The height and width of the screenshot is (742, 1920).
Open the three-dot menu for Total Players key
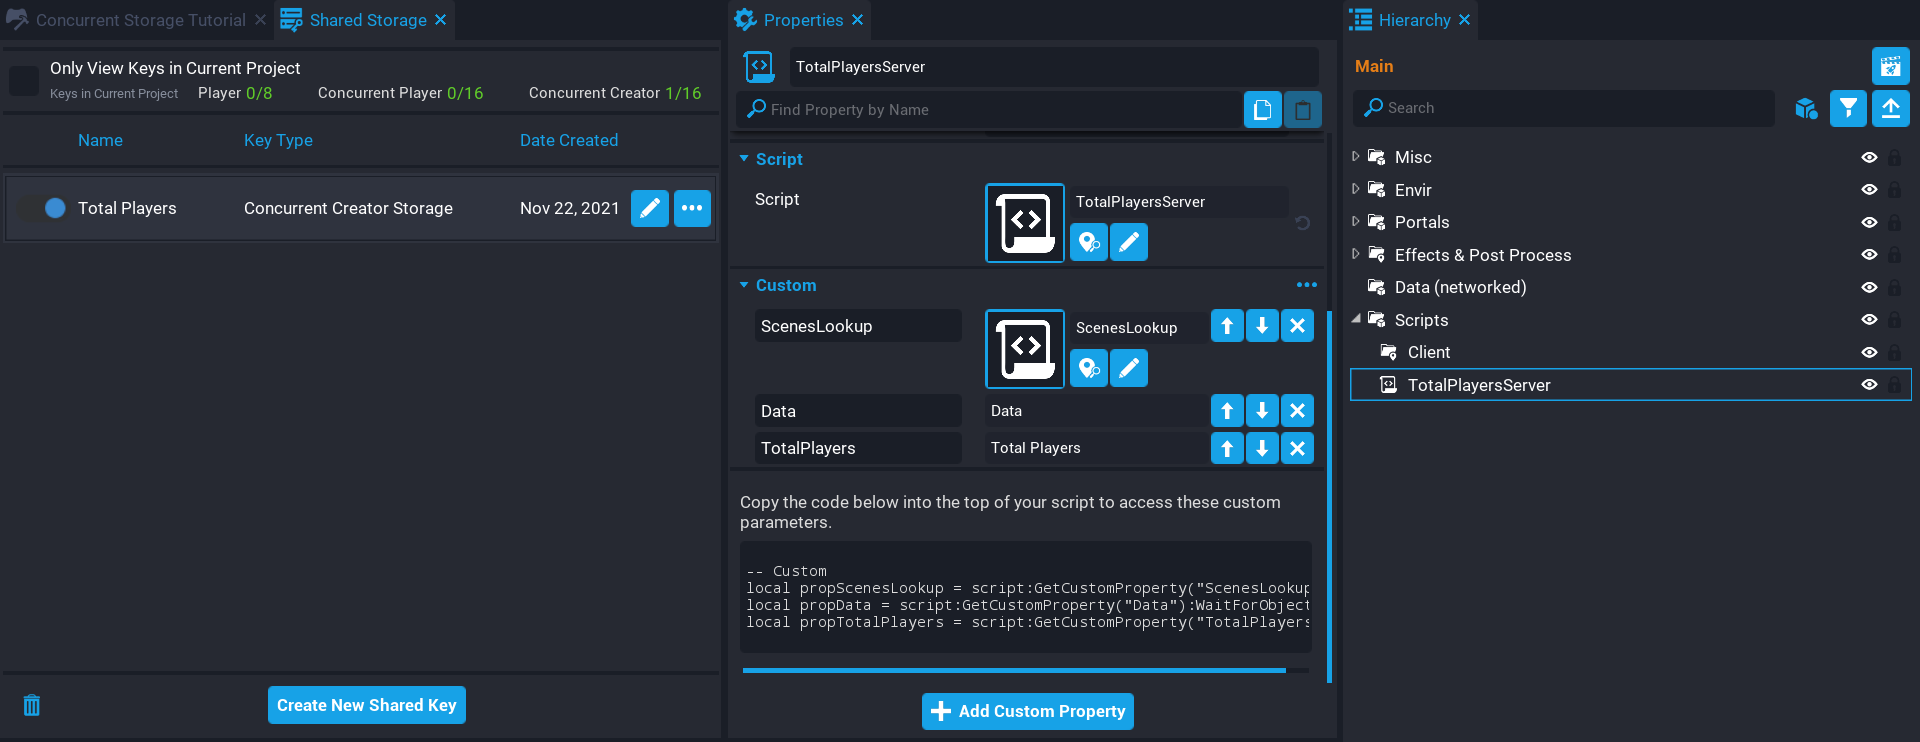coord(692,208)
